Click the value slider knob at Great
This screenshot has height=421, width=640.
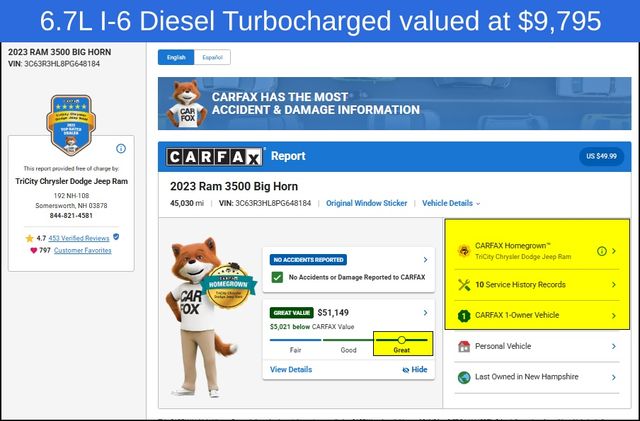click(402, 340)
